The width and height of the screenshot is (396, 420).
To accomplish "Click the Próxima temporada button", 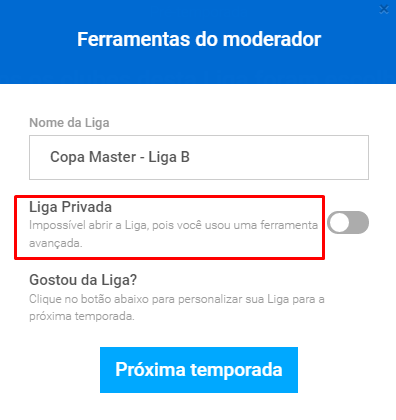I will click(199, 370).
